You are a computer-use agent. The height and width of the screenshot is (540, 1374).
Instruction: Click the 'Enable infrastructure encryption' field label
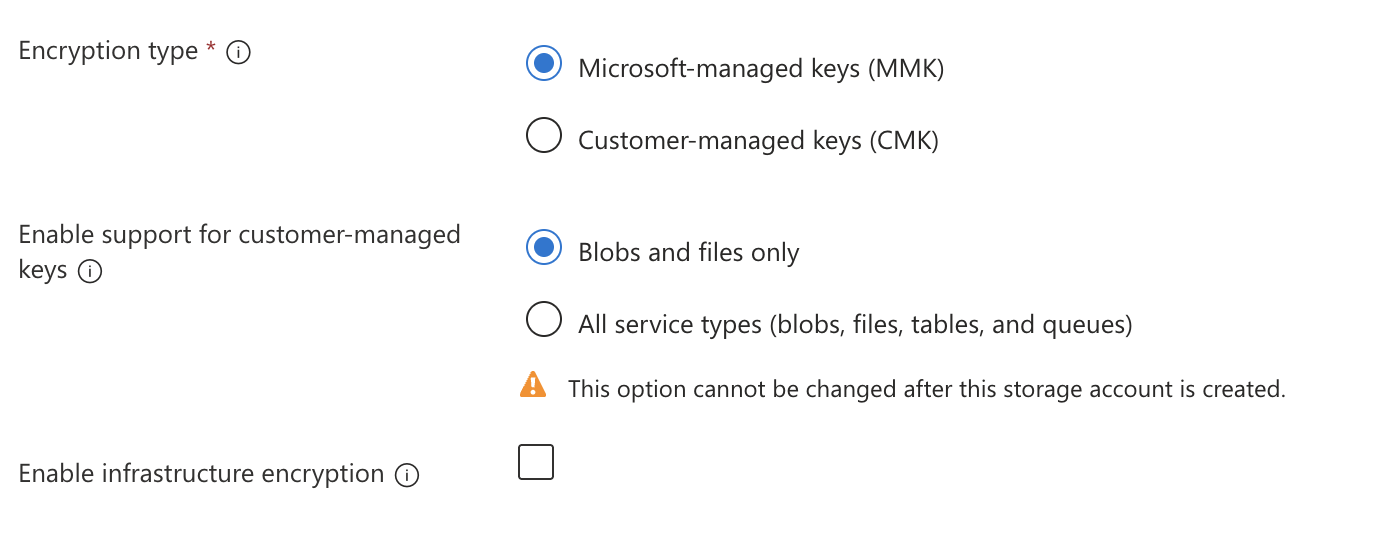click(x=201, y=473)
